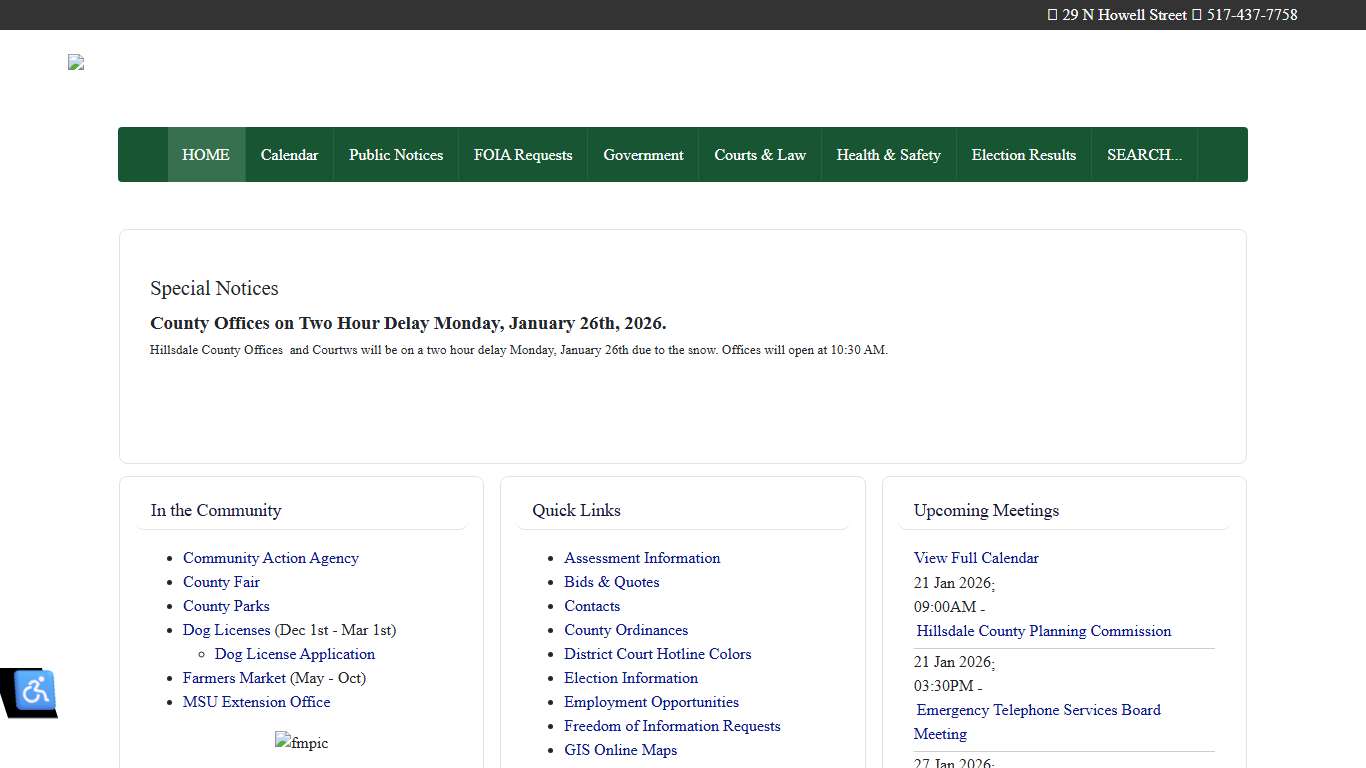Open the Calendar menu item

pos(289,155)
